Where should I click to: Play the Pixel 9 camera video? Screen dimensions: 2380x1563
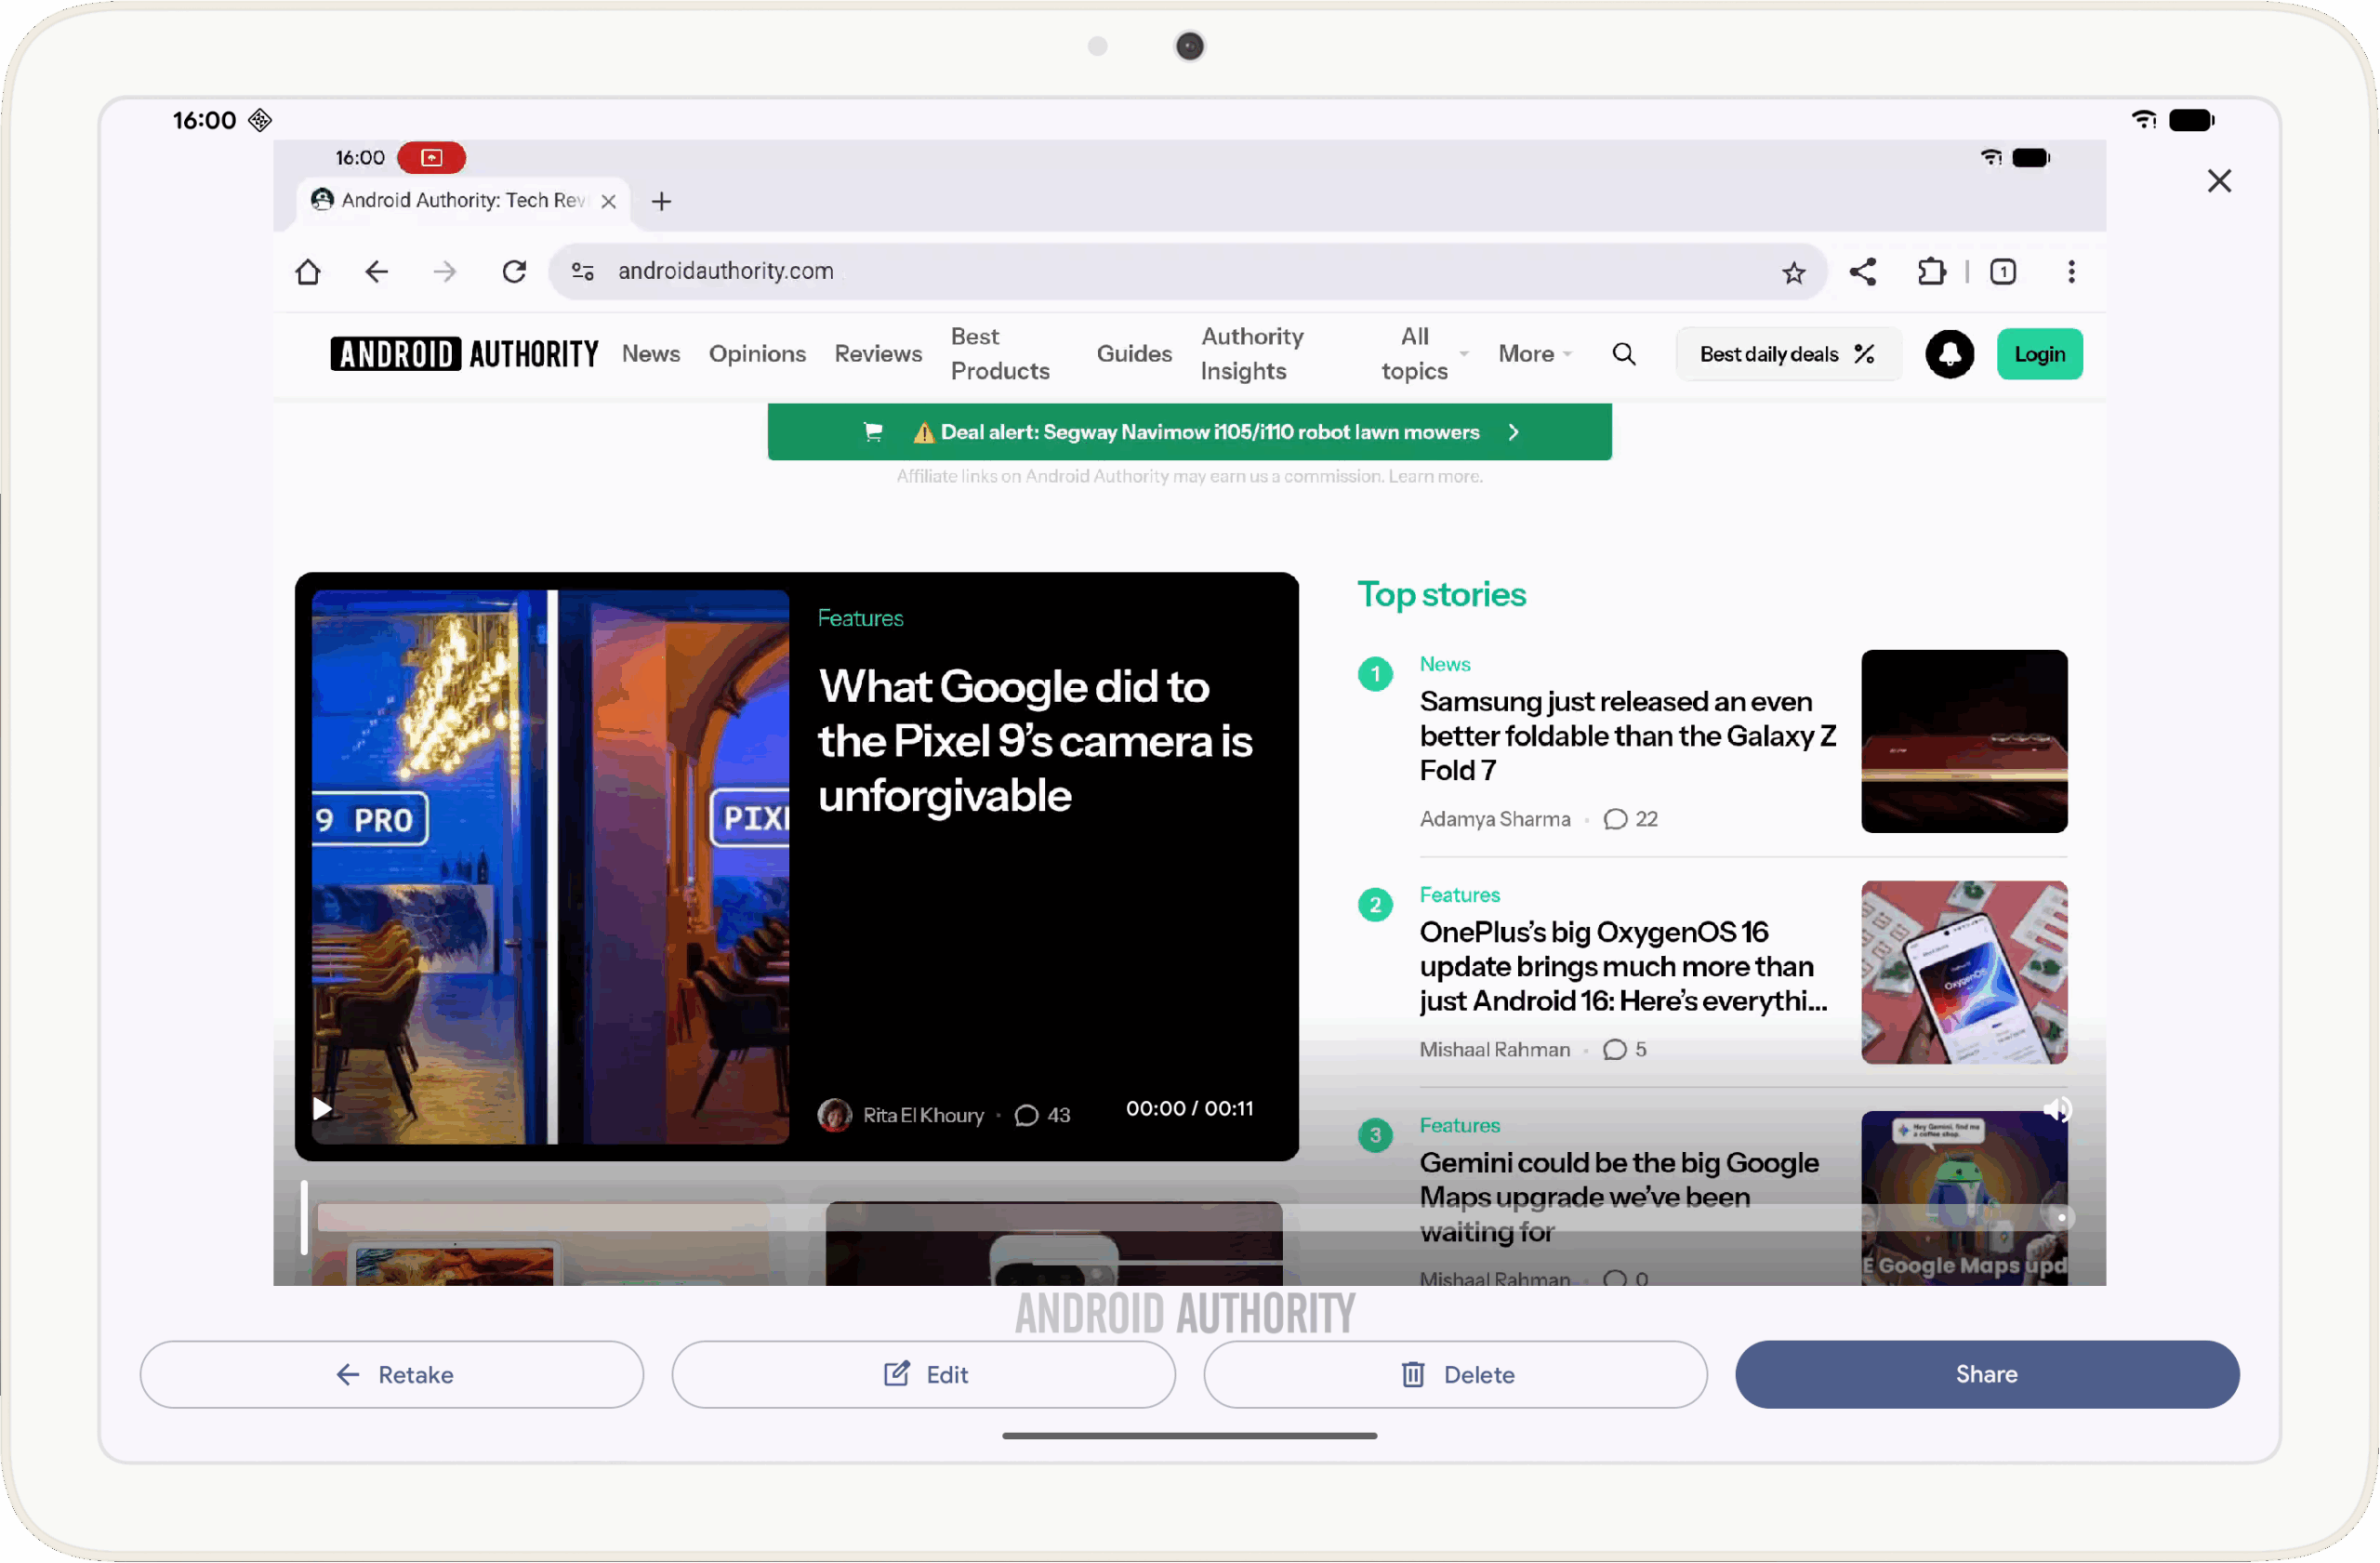321,1109
